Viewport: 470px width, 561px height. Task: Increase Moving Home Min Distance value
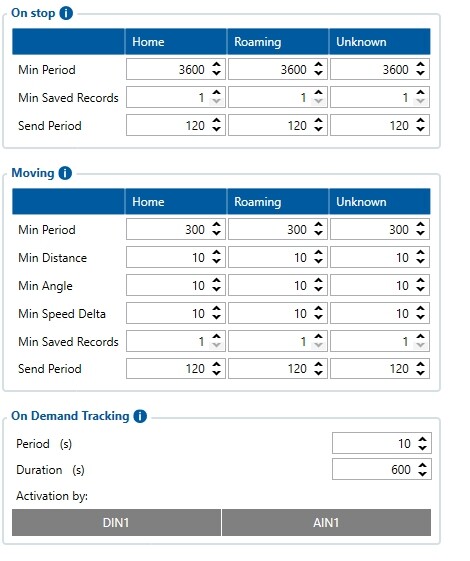tap(216, 253)
